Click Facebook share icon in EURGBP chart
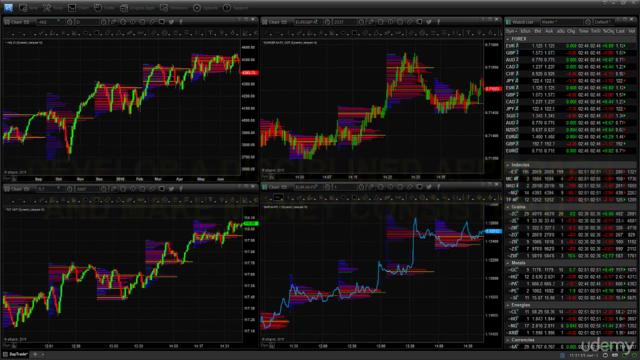This screenshot has width=640, height=360. [438, 22]
